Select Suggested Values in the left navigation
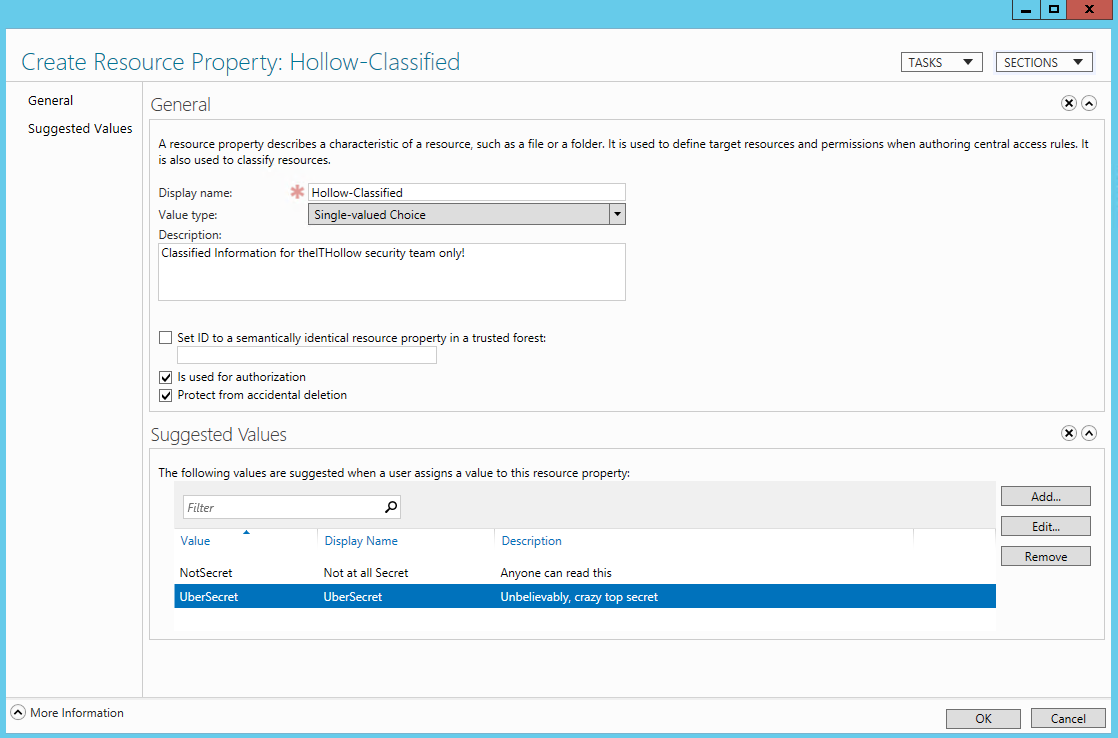 [x=80, y=128]
